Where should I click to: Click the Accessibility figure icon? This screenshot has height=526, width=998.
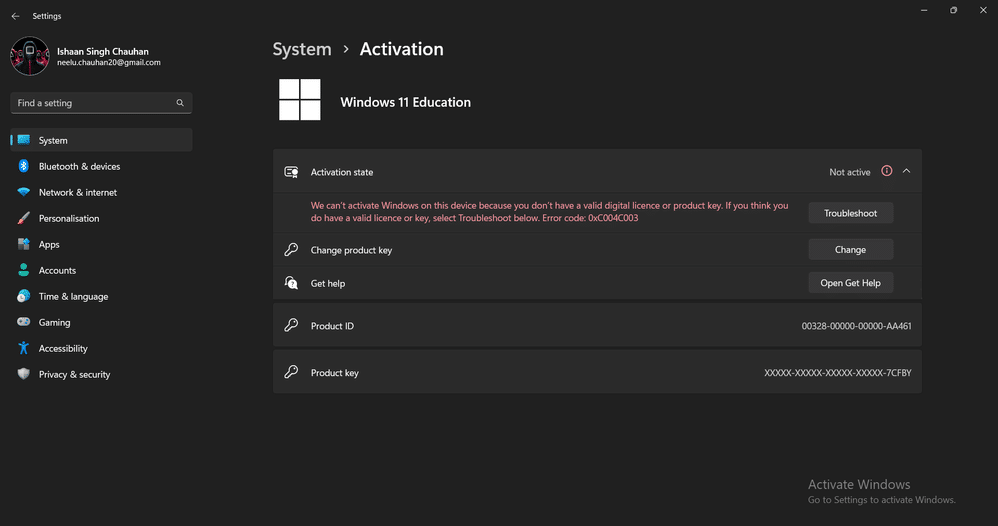point(24,348)
